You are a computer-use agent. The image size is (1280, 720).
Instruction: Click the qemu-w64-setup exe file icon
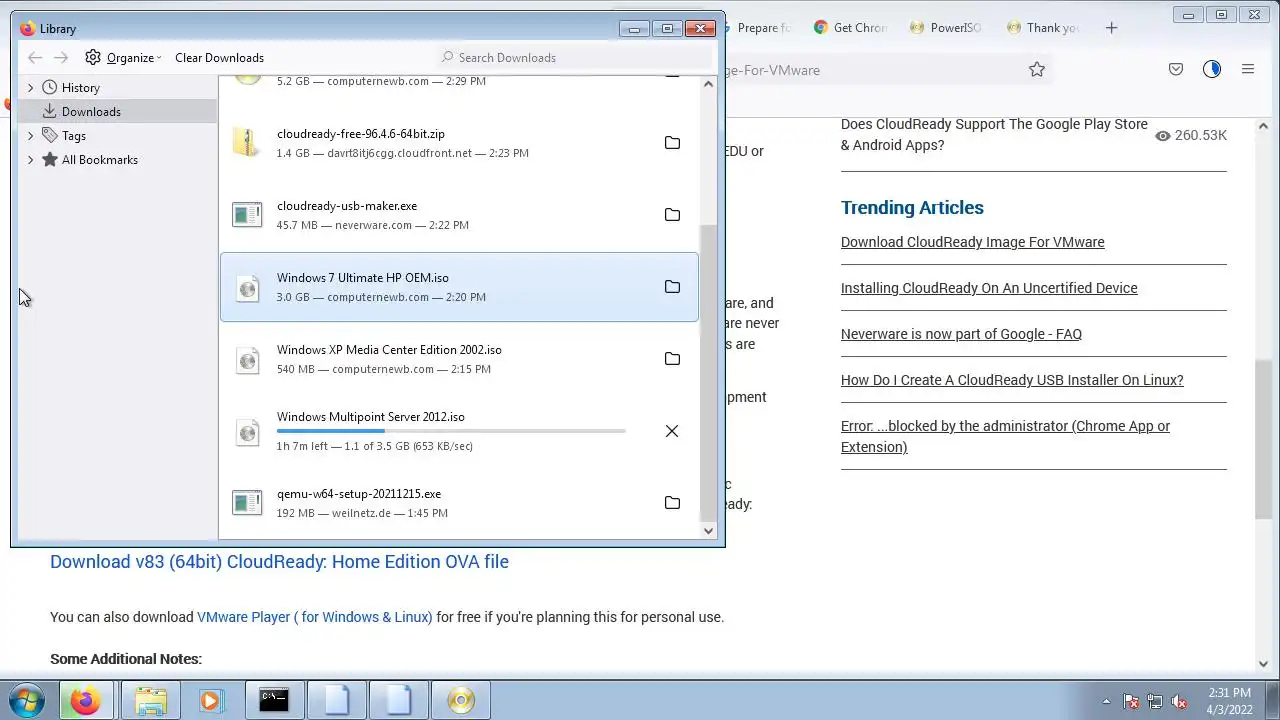pos(247,503)
